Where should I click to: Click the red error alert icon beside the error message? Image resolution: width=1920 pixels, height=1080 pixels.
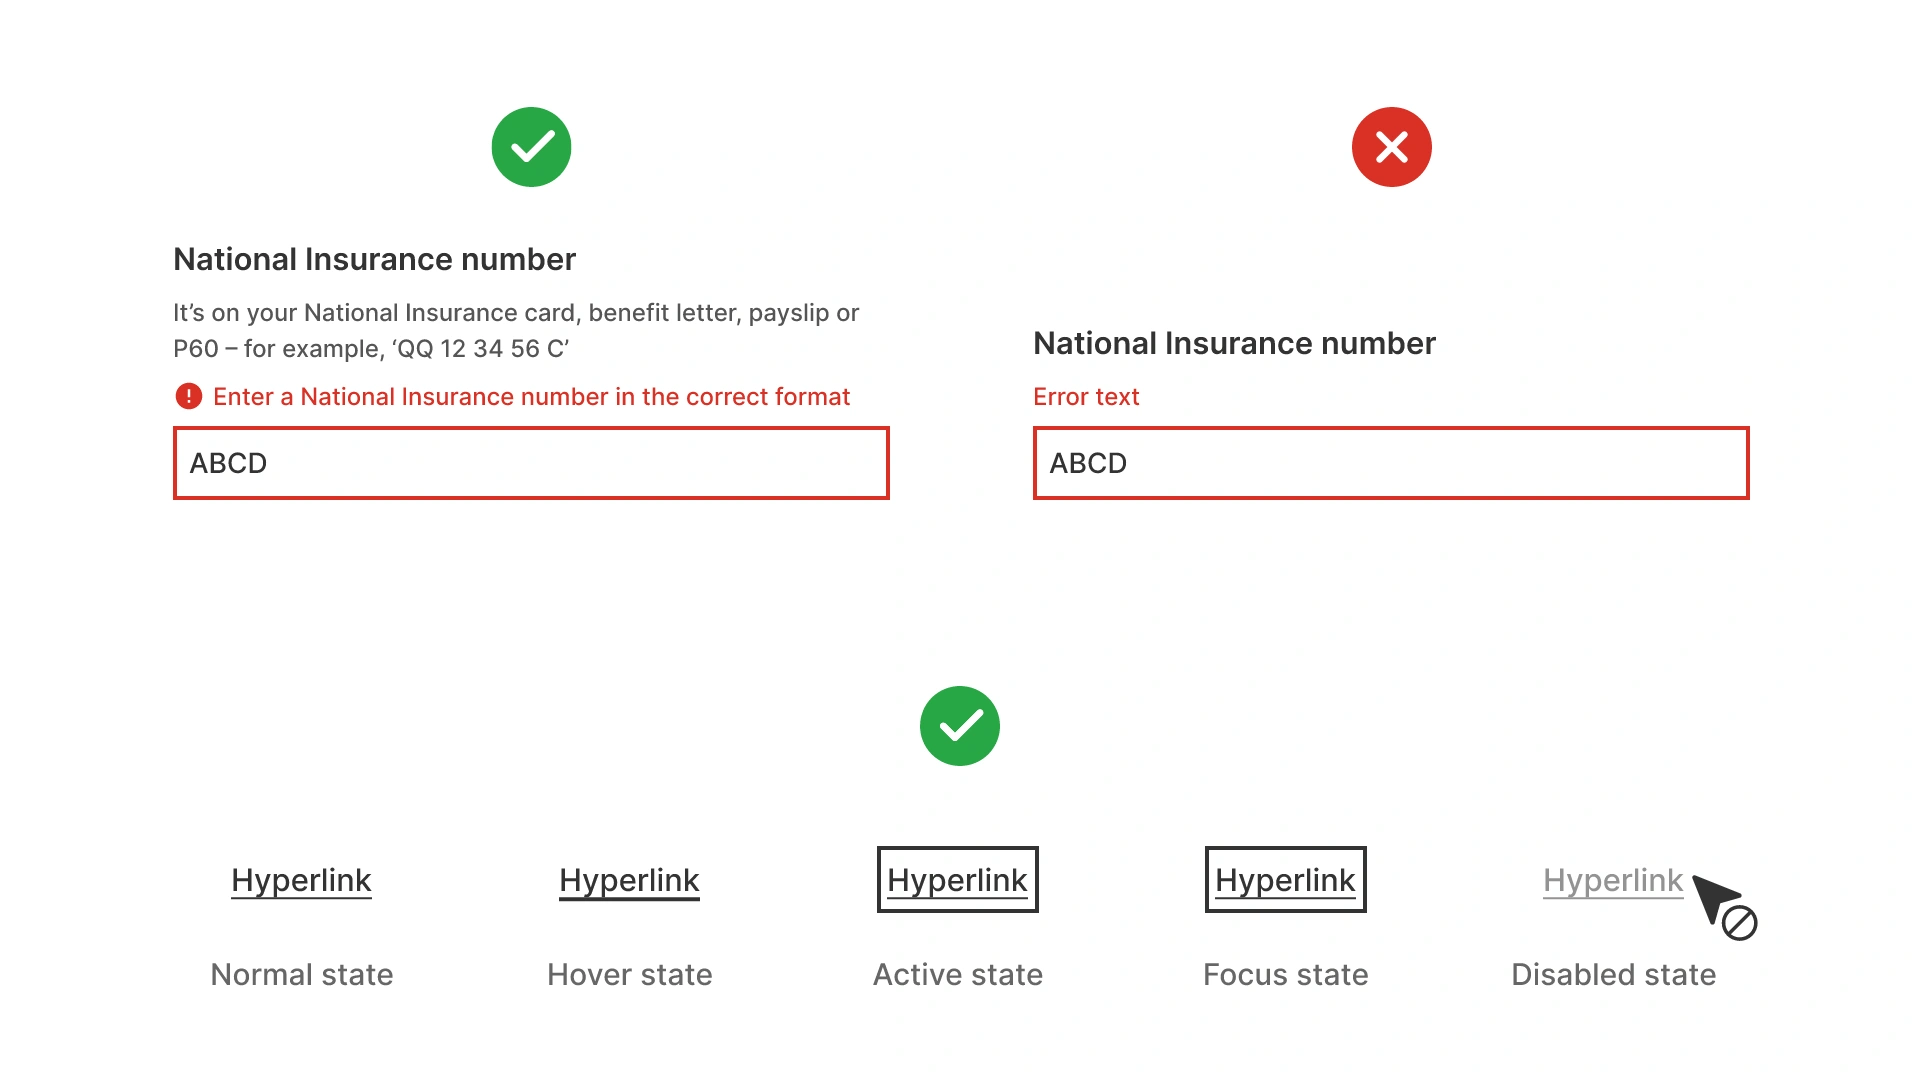188,396
